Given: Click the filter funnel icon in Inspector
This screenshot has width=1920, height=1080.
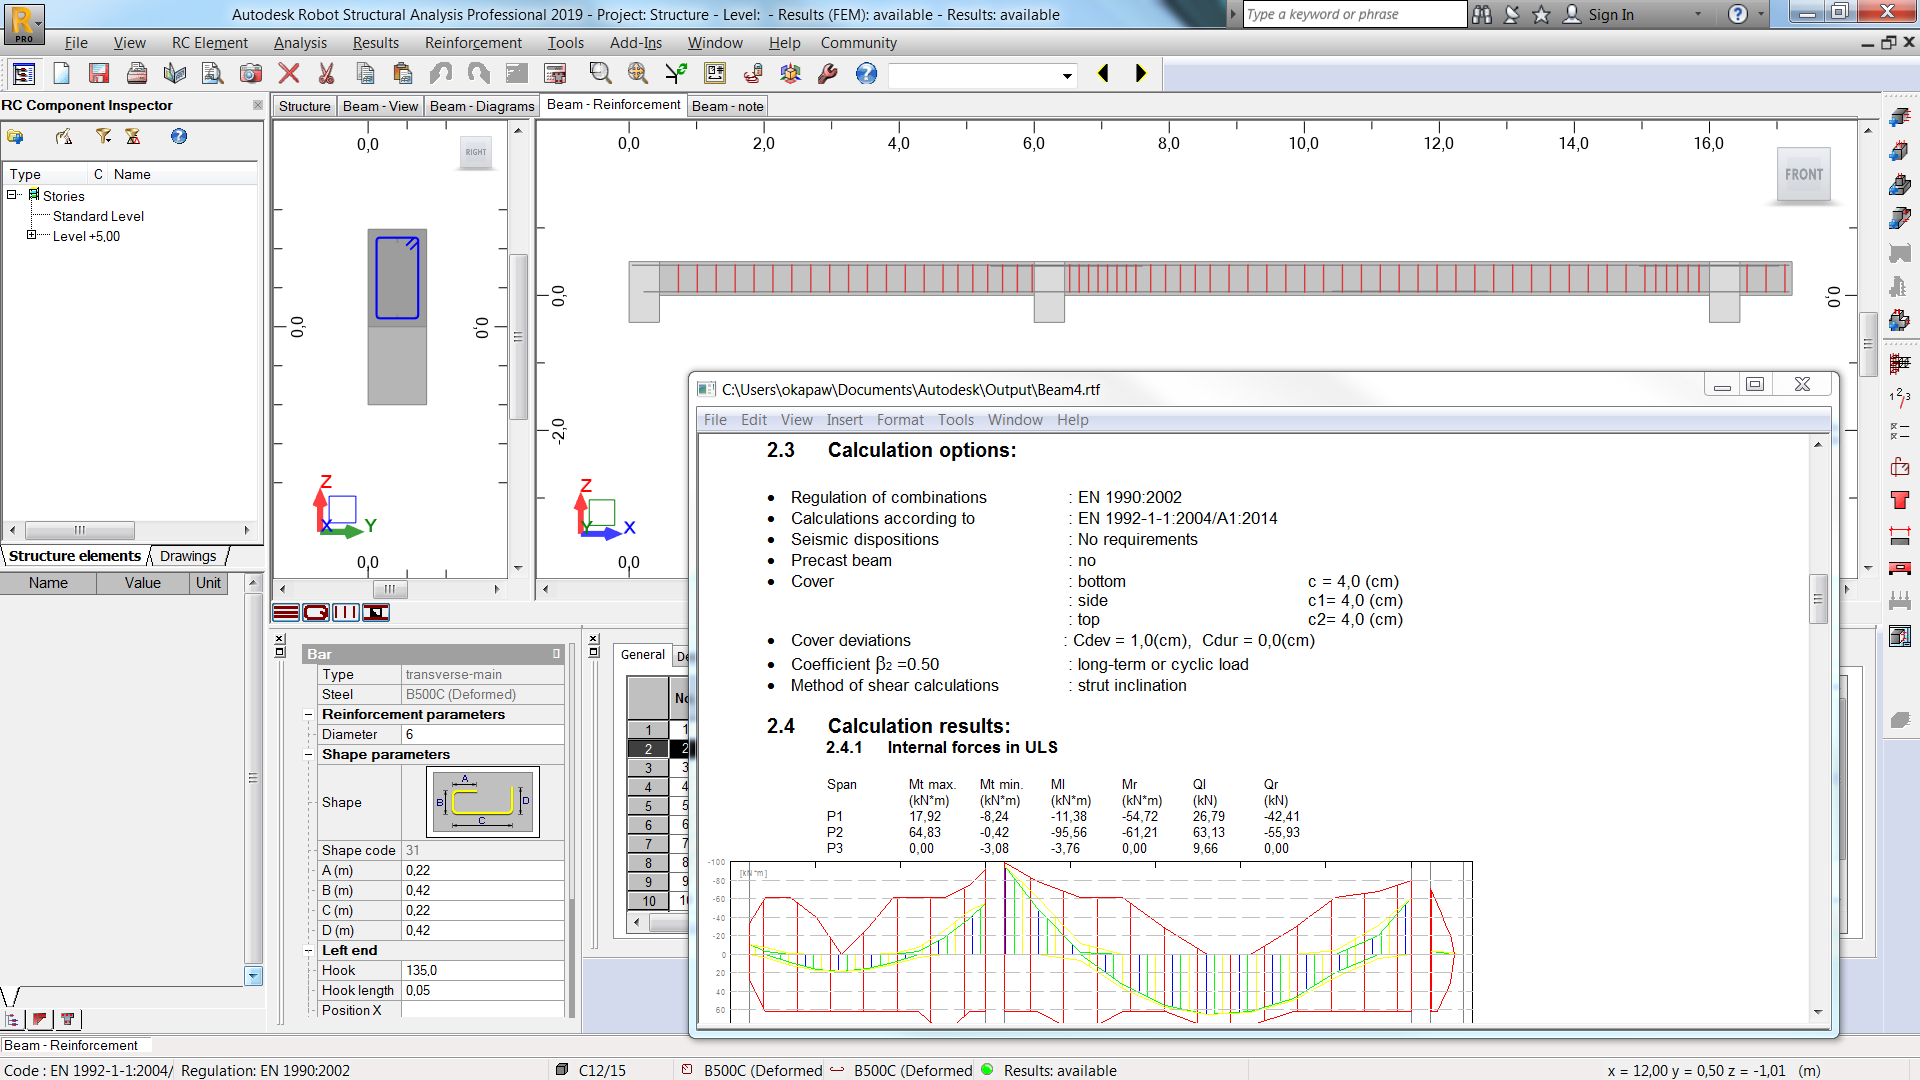Looking at the screenshot, I should point(103,136).
